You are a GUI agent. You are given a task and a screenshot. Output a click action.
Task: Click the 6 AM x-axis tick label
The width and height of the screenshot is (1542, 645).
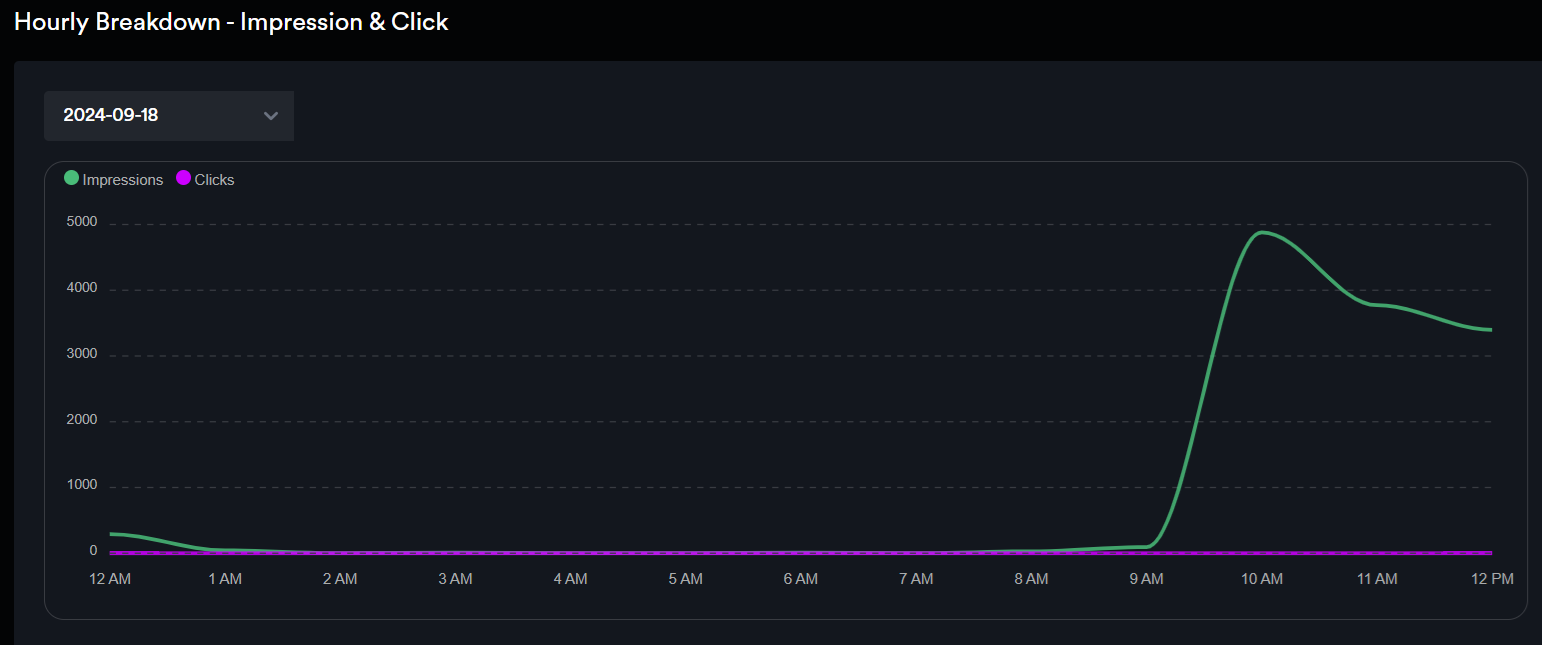[x=800, y=579]
